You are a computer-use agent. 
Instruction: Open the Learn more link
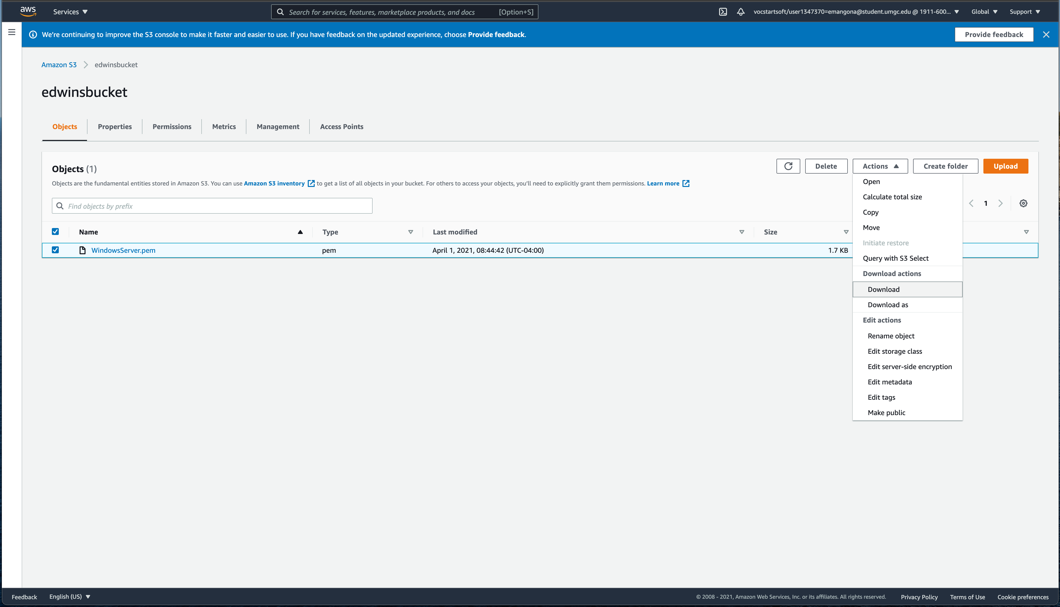coord(663,183)
